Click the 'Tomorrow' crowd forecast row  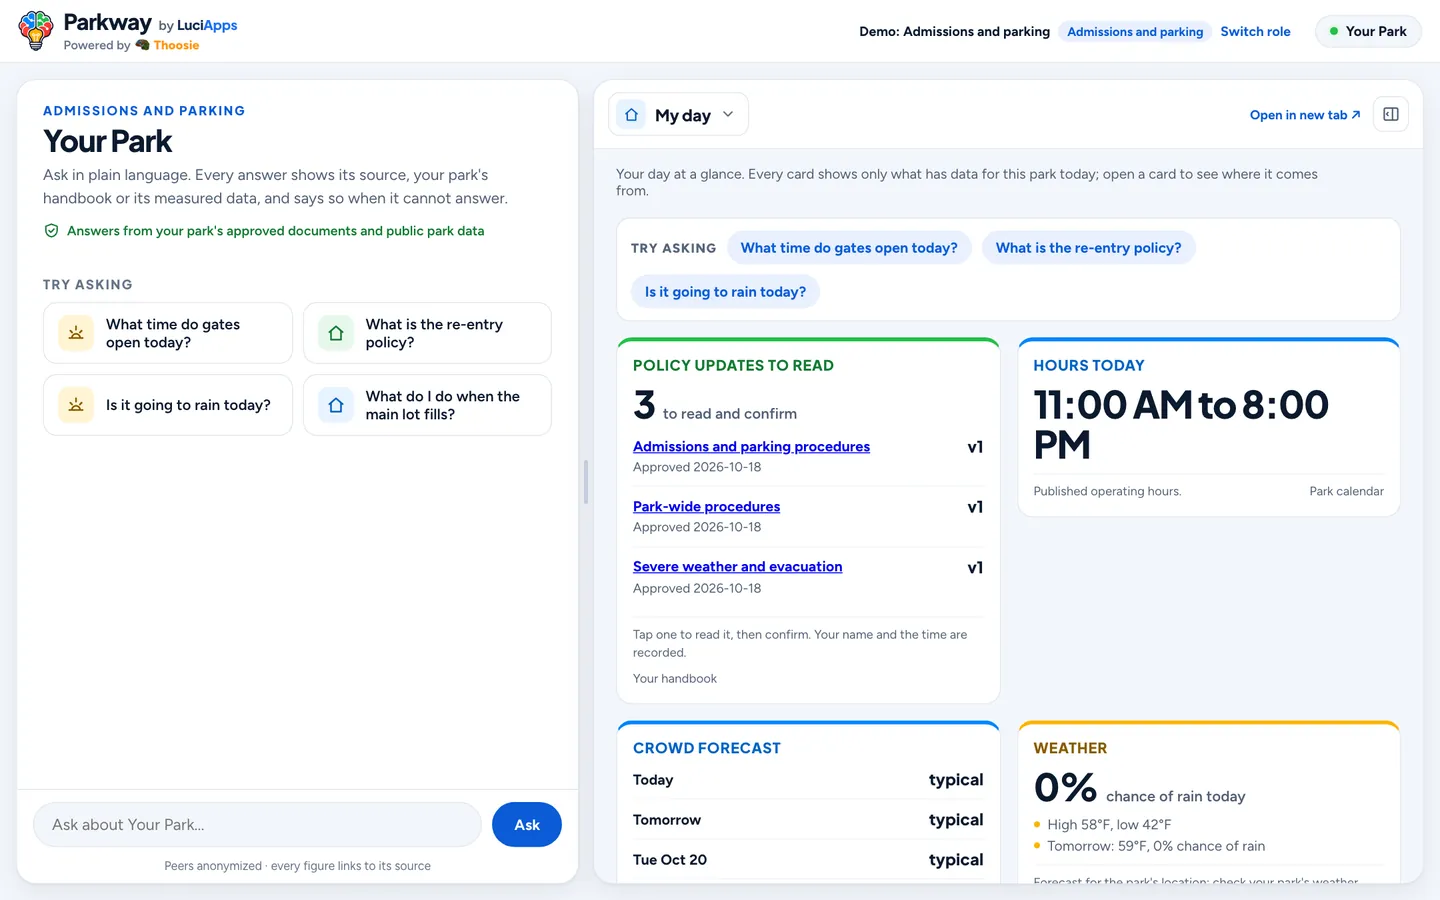808,820
